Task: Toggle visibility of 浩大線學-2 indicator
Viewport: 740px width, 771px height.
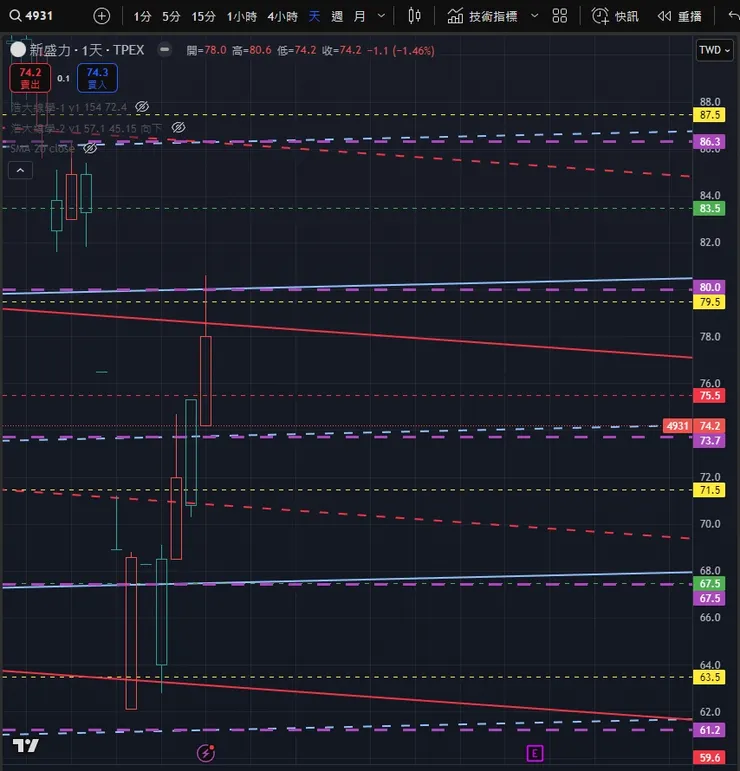Action: click(178, 127)
